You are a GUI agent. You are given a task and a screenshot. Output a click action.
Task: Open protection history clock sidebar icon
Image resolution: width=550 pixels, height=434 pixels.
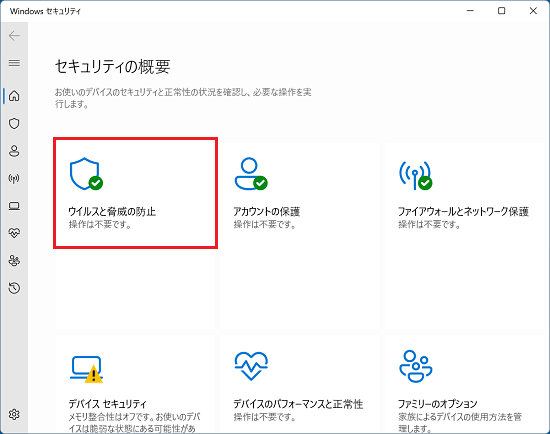click(x=14, y=288)
